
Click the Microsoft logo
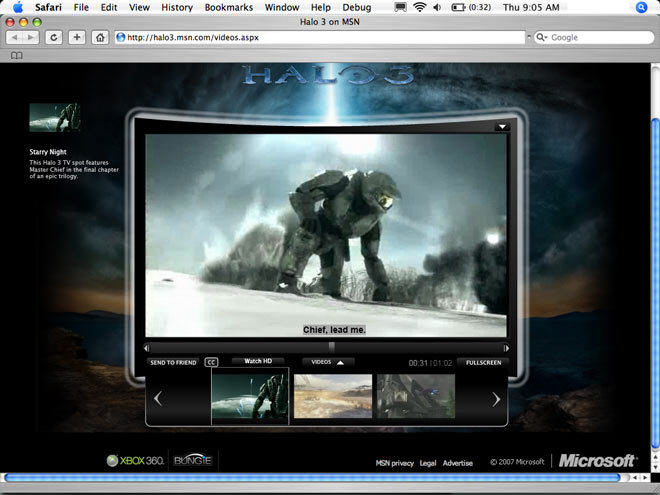tap(598, 460)
